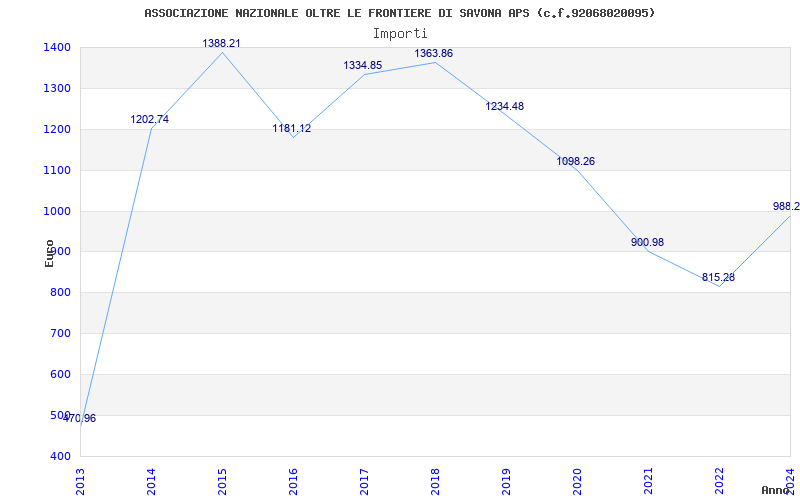Viewport: 800px width, 500px height.
Task: Click x-axis year 2013
Action: [81, 482]
